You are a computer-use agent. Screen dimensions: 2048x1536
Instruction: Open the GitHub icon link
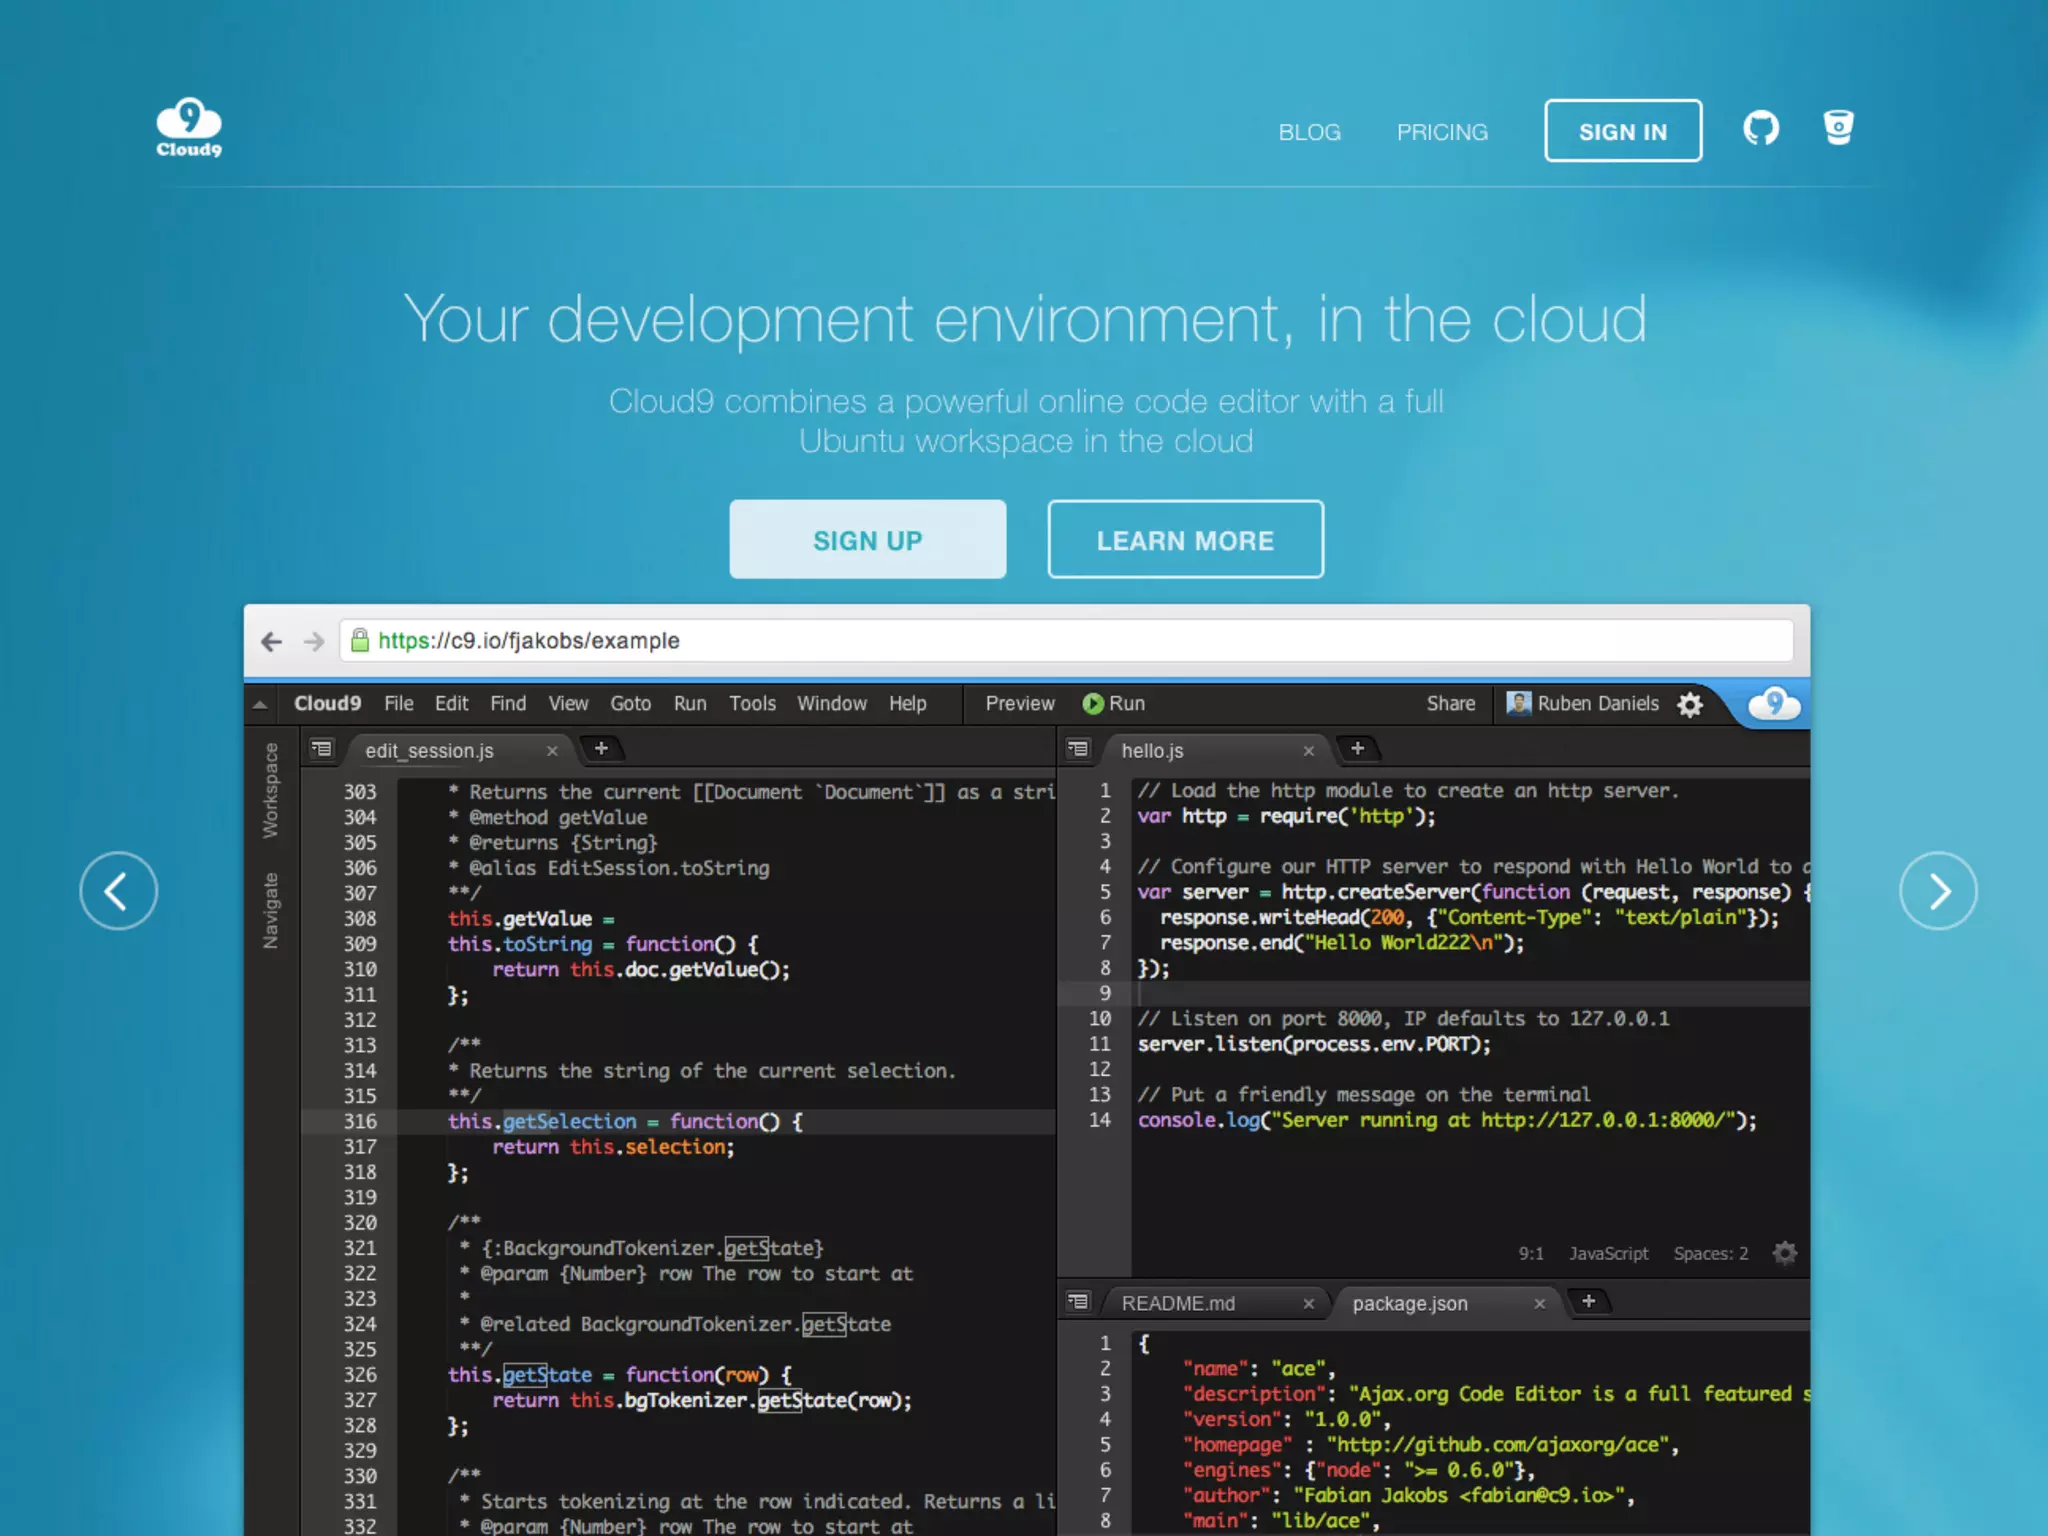pos(1761,128)
